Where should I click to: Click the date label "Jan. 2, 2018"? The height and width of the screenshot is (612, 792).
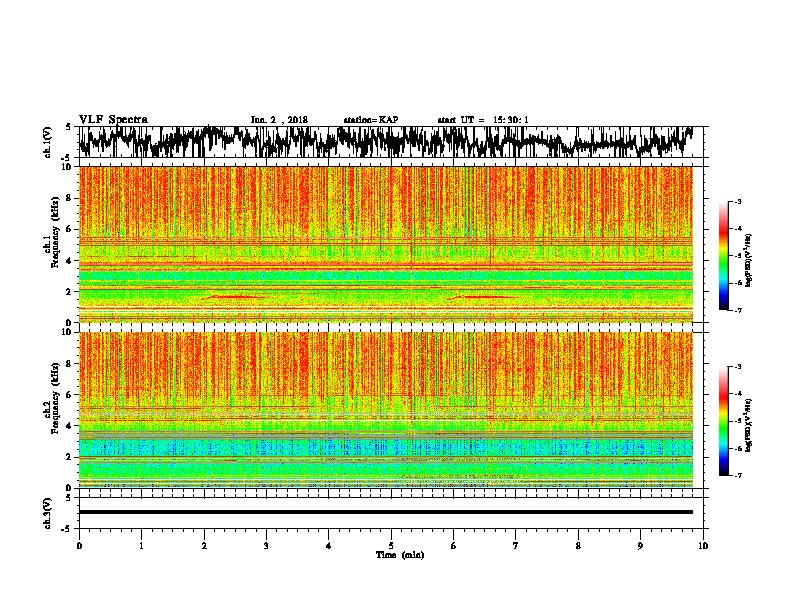pyautogui.click(x=279, y=120)
